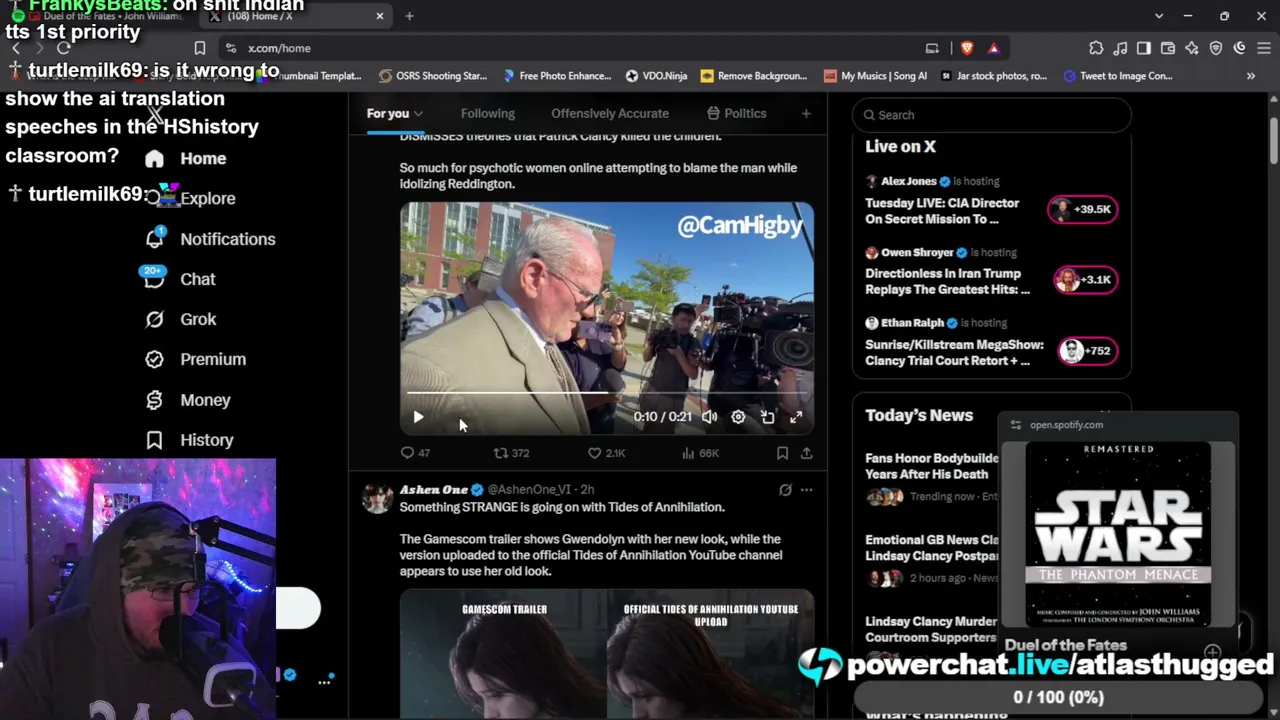Share the Clancy video post
The image size is (1280, 720).
[x=806, y=453]
